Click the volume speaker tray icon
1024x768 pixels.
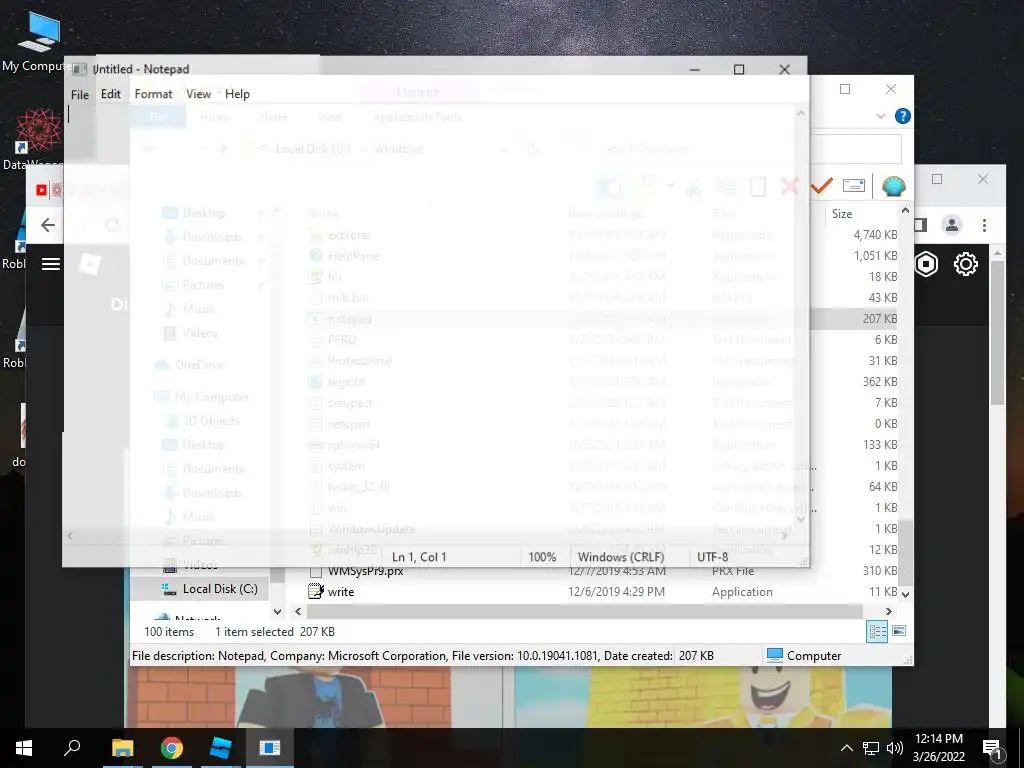(895, 748)
